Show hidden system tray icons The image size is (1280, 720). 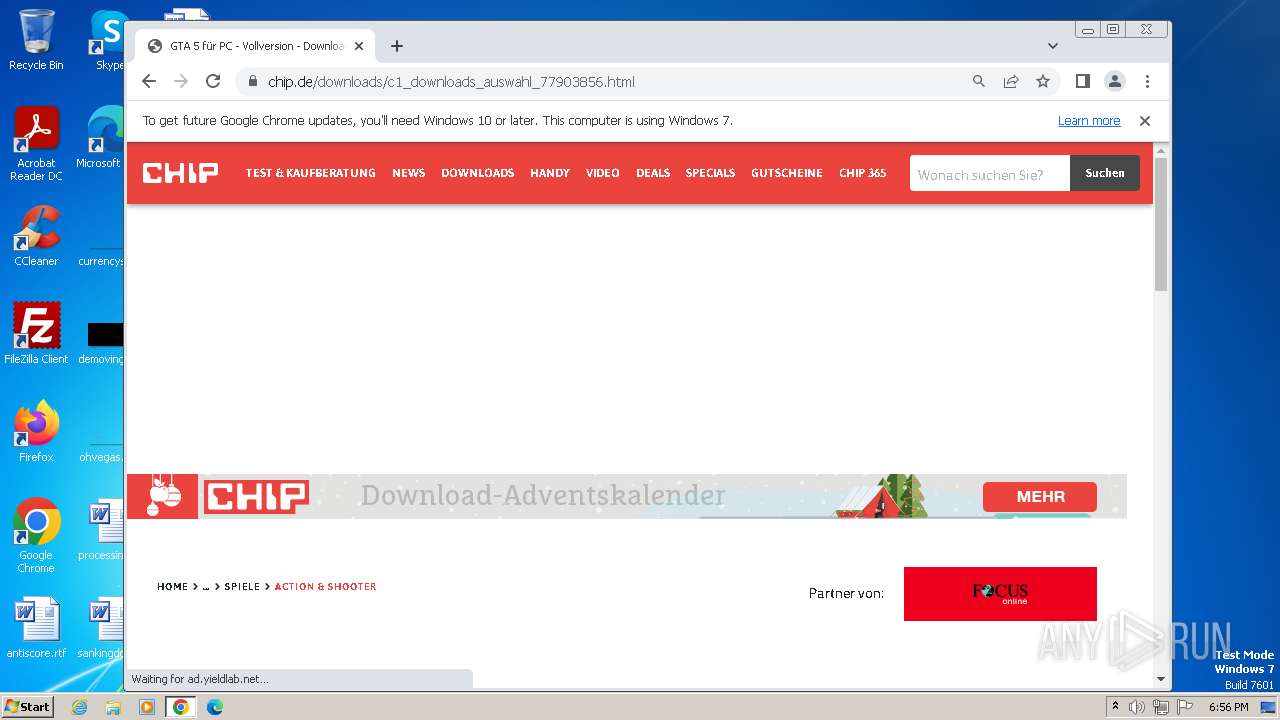(x=1115, y=707)
